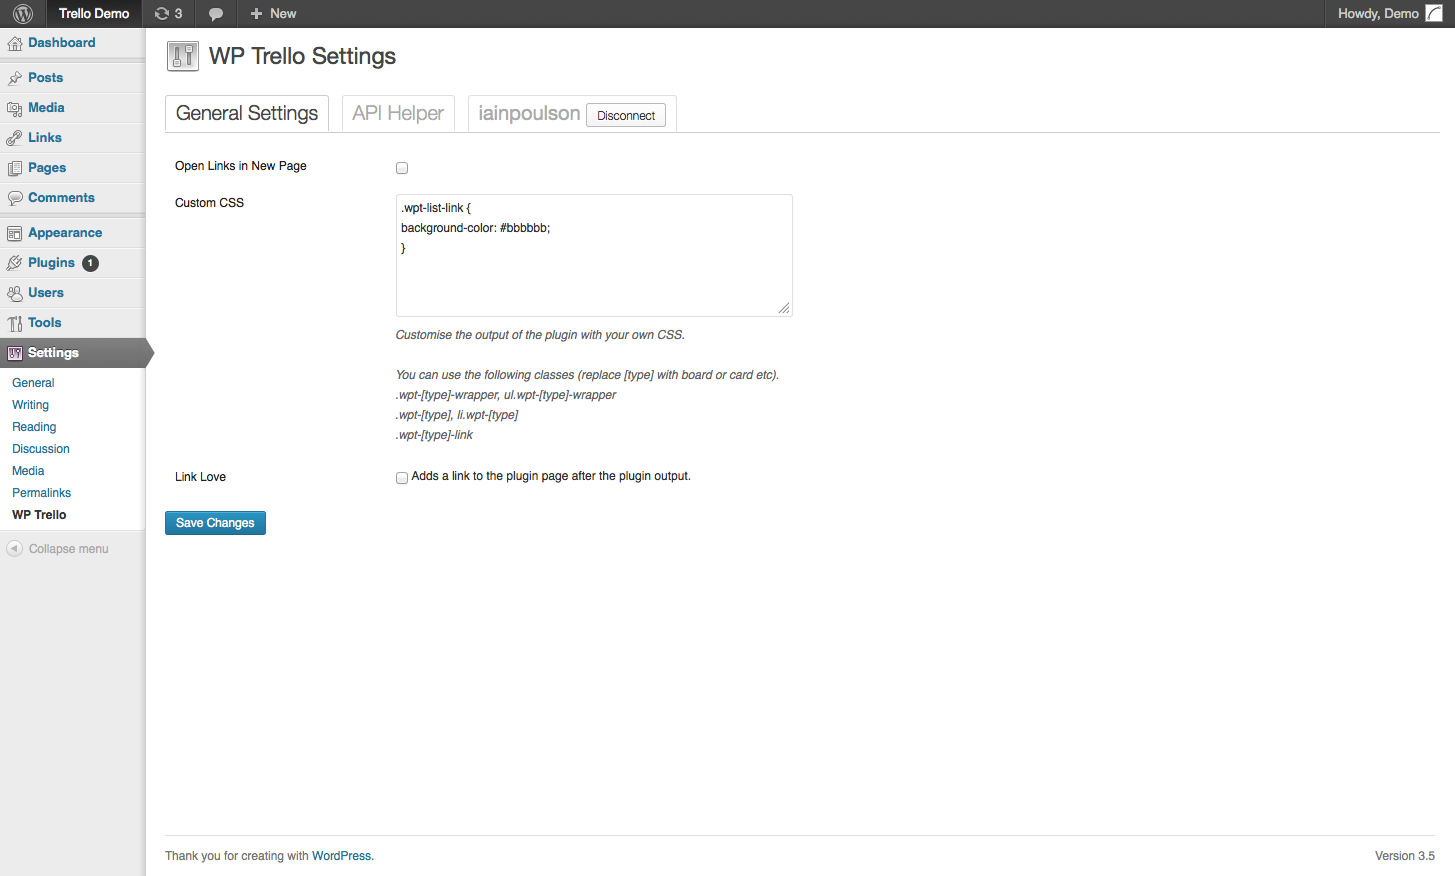Click the Pages sidebar icon
1455x876 pixels.
pyautogui.click(x=14, y=168)
